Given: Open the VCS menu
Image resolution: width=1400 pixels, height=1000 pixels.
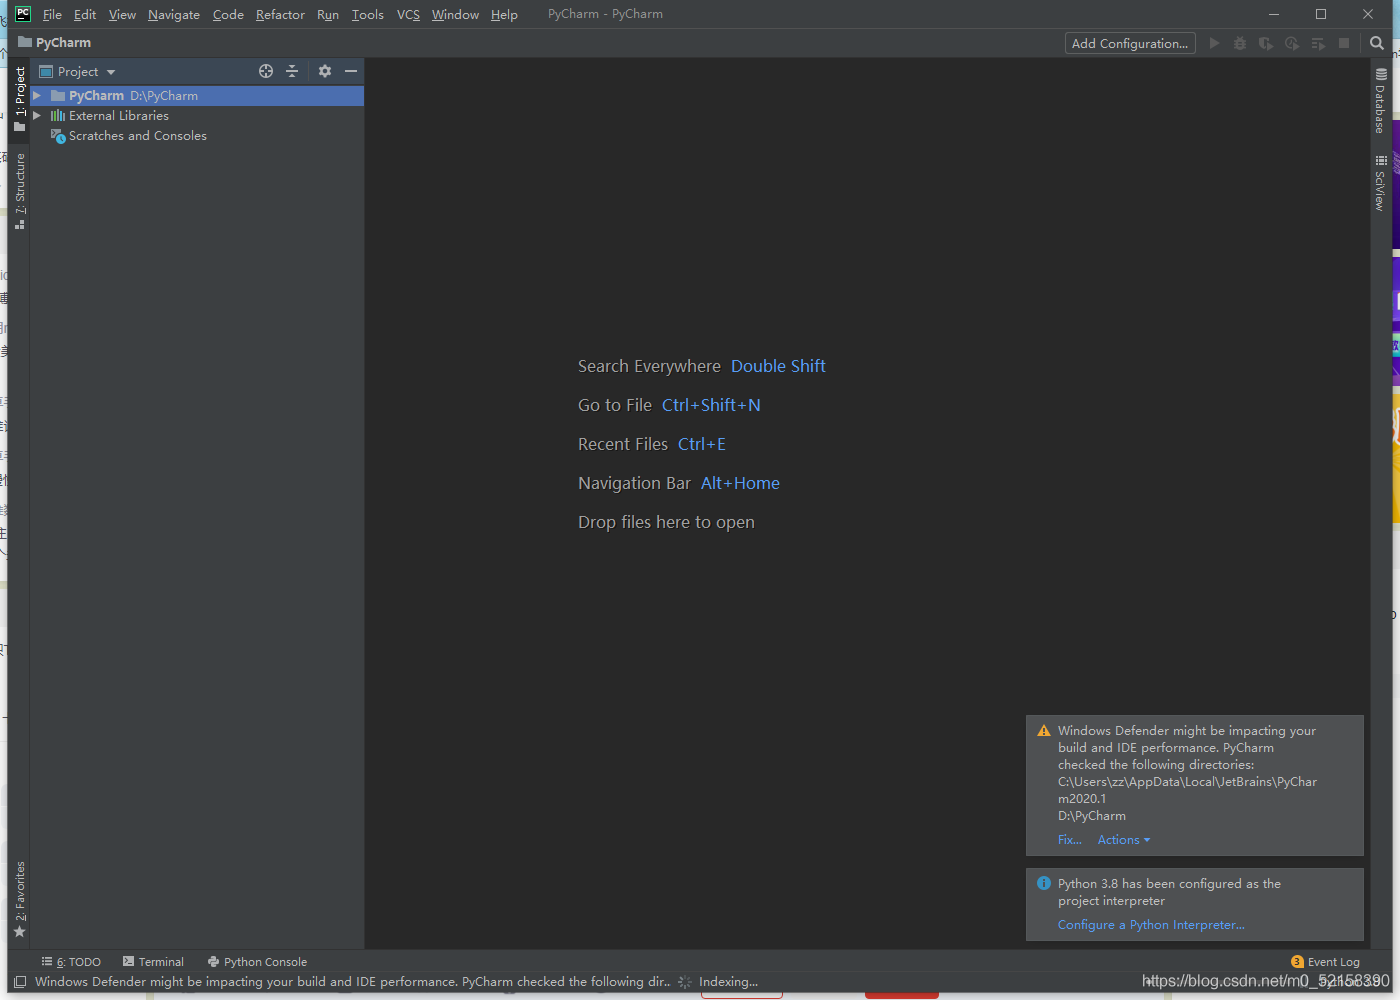Looking at the screenshot, I should (x=408, y=15).
